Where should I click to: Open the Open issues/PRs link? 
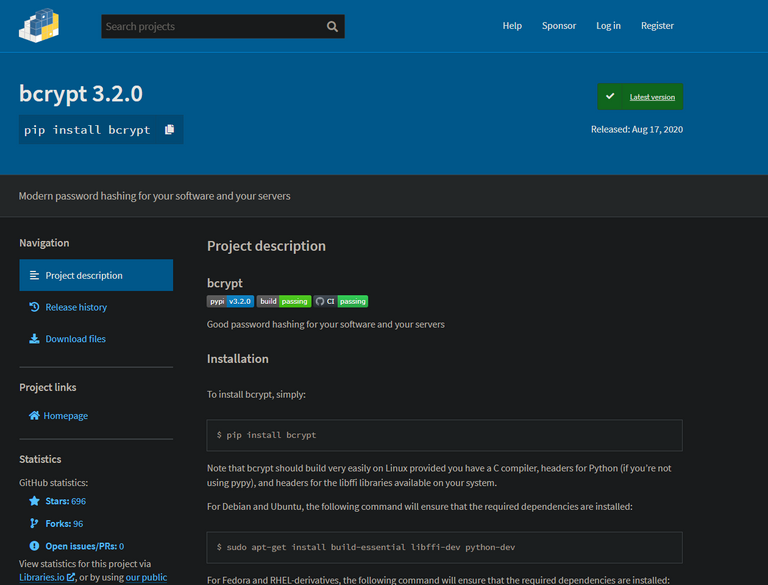pyautogui.click(x=85, y=546)
